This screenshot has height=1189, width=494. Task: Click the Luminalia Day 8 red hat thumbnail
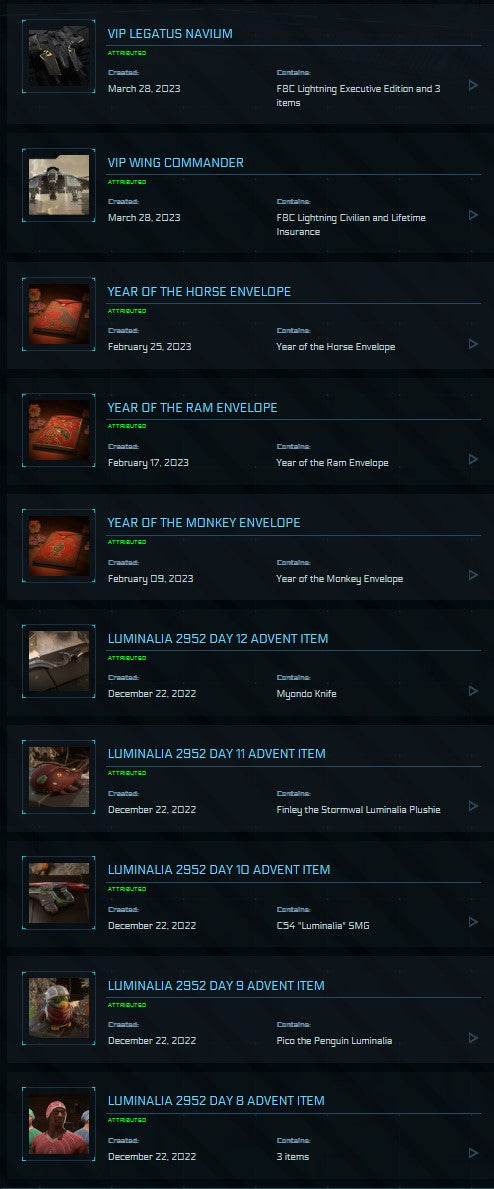coord(59,1124)
